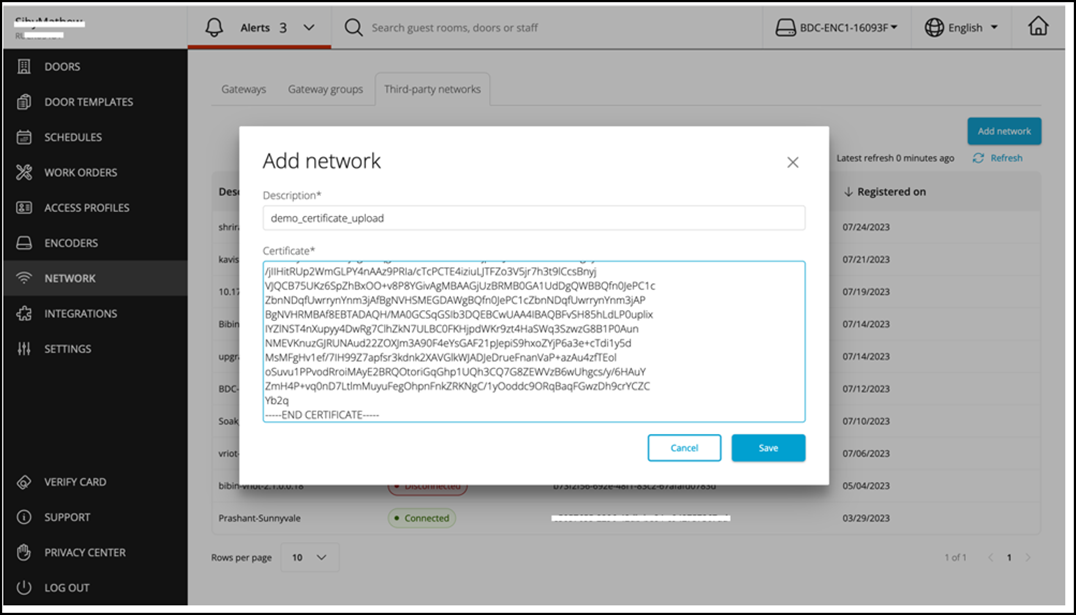
Task: Sort by Registered on arrow
Action: click(848, 192)
